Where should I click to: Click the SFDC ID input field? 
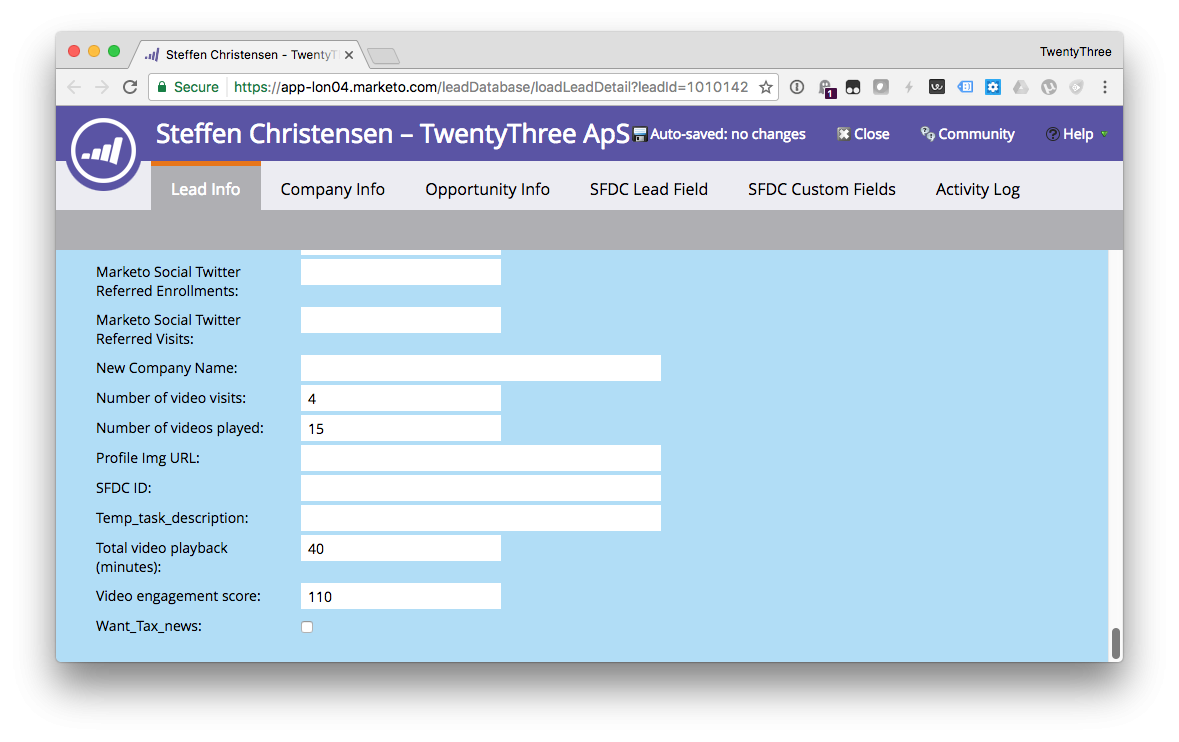(480, 489)
